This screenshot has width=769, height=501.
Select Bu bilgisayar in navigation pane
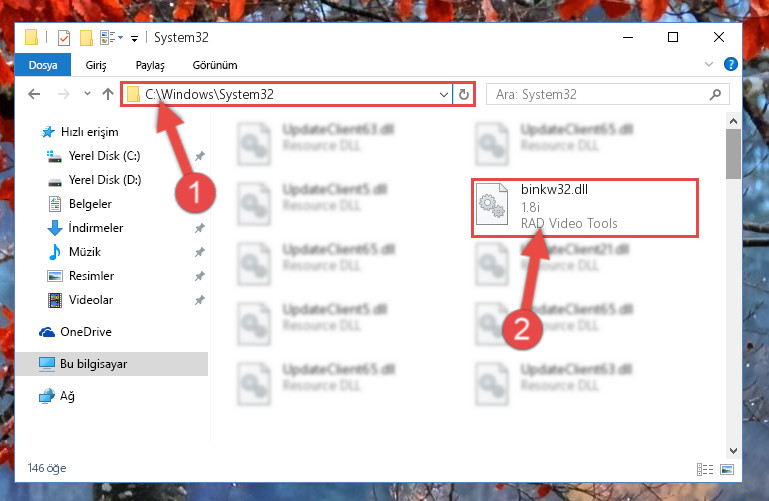112,364
